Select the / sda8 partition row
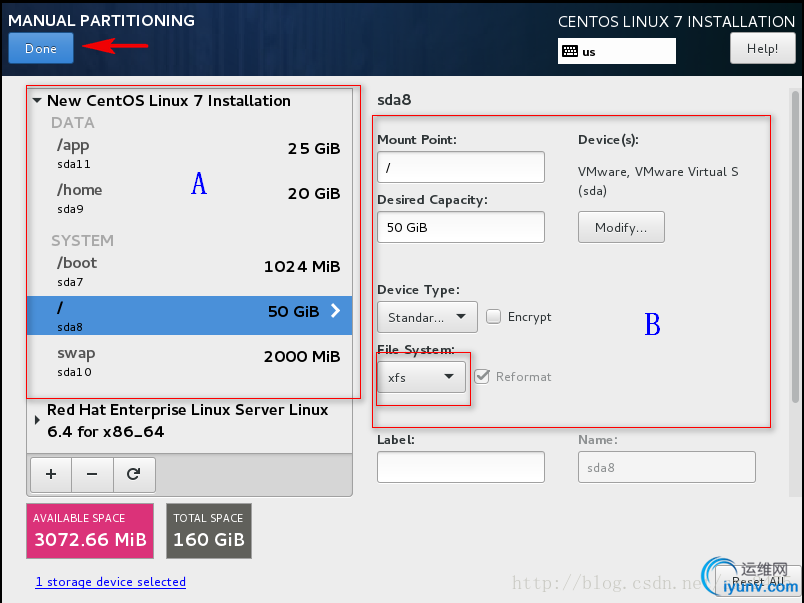The width and height of the screenshot is (804, 603). pos(190,315)
